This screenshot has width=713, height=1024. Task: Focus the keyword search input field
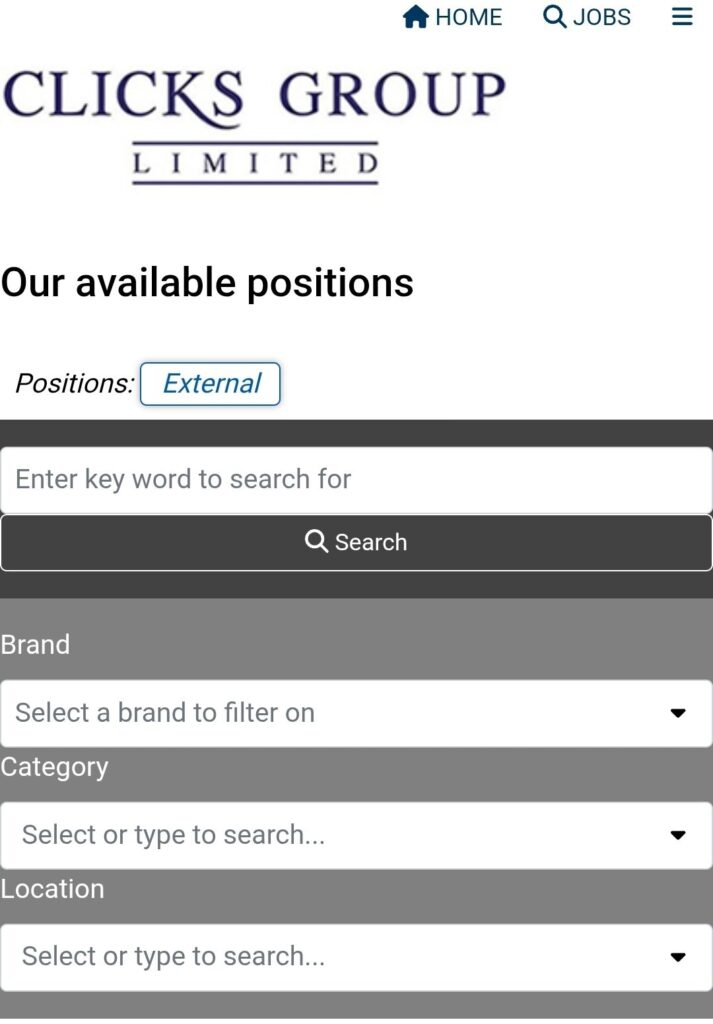[356, 479]
